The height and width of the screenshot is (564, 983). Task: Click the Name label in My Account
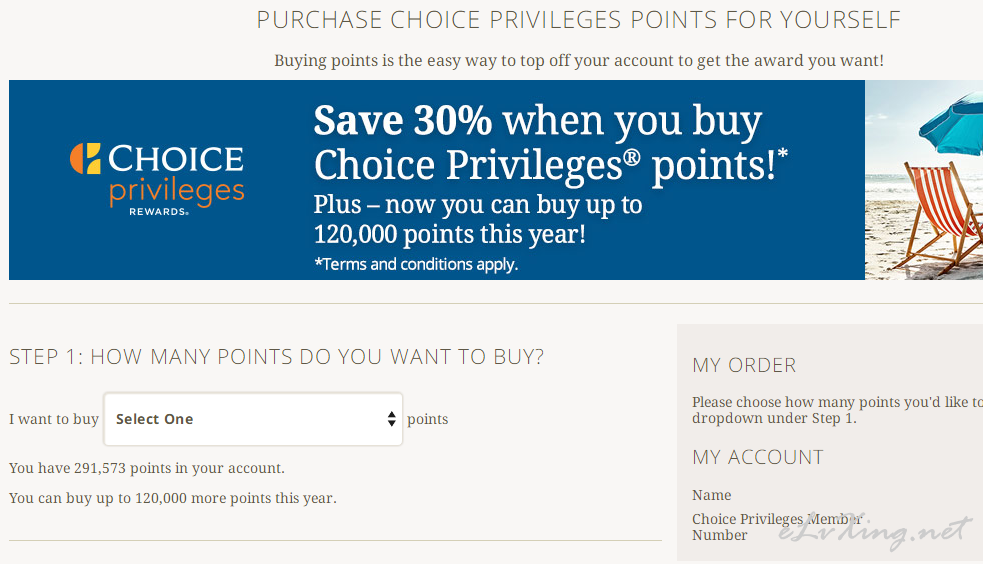(712, 495)
